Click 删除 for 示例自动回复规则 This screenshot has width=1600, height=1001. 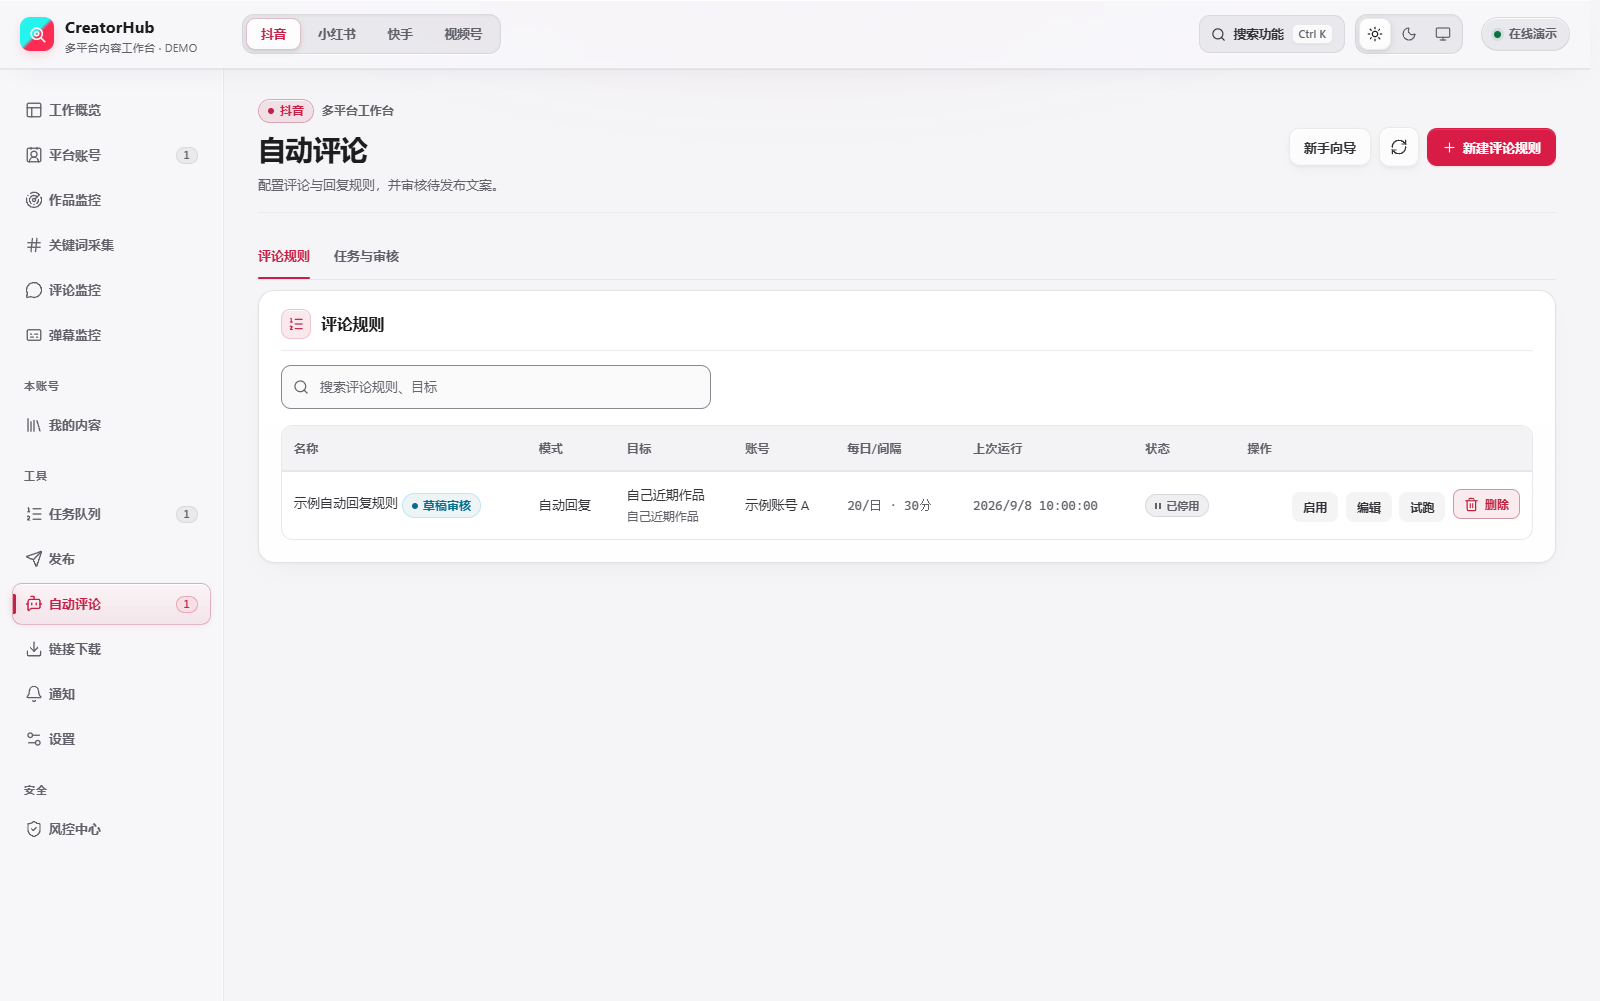(x=1486, y=504)
